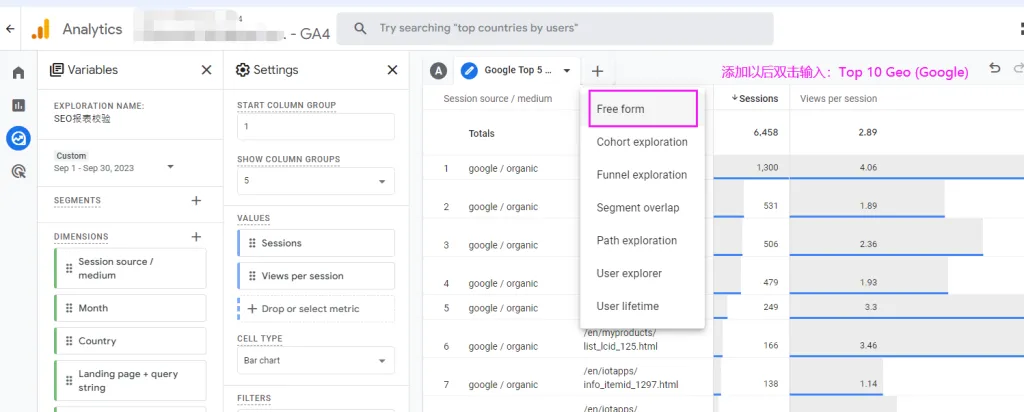The width and height of the screenshot is (1024, 412).
Task: Grab the Session source / medium drag handle
Action: [x=69, y=268]
